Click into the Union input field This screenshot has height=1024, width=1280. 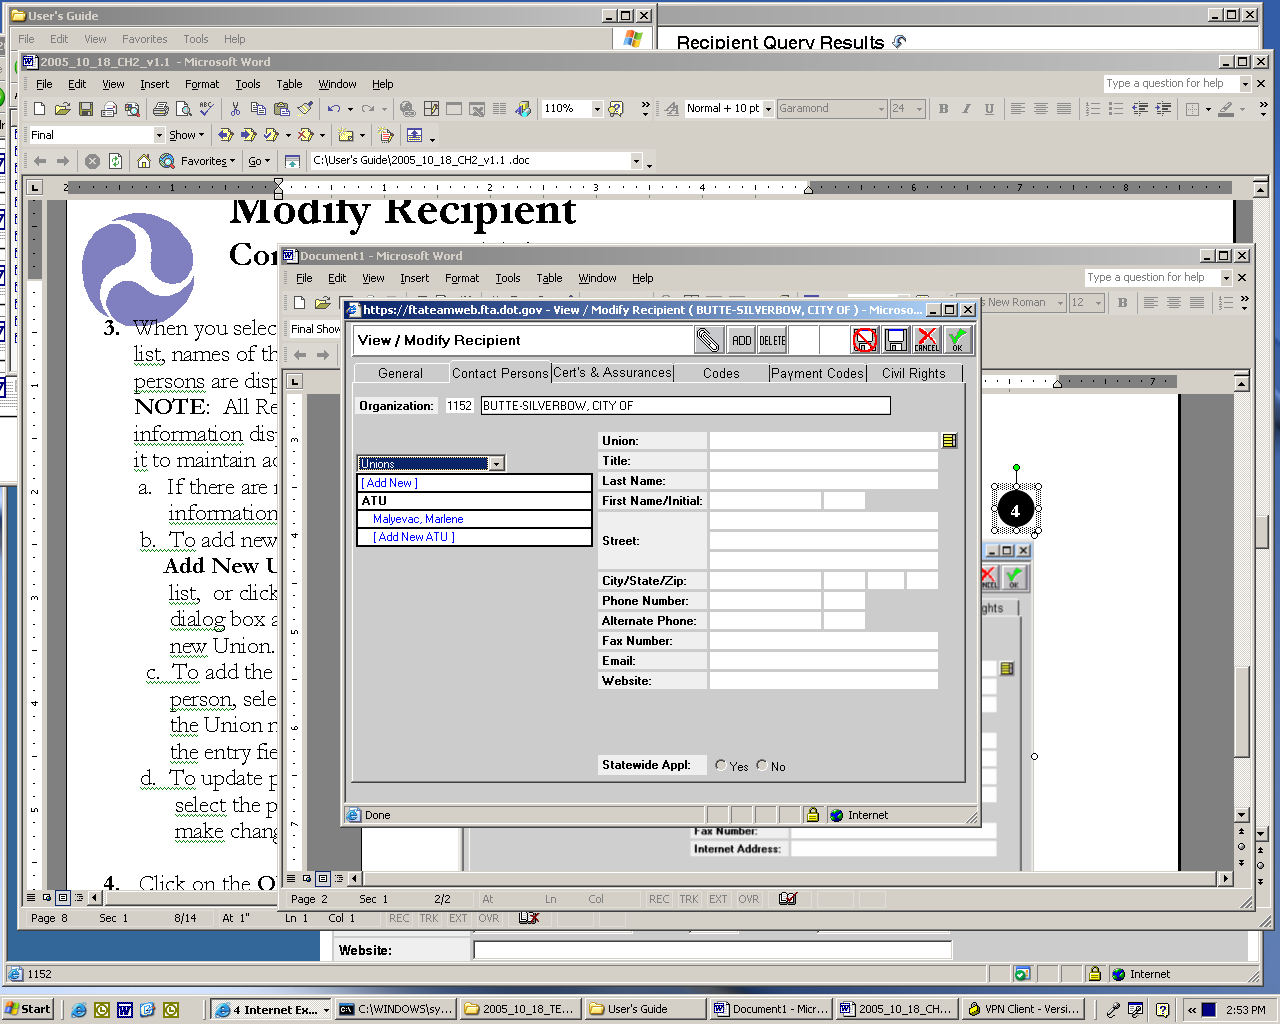tap(823, 440)
